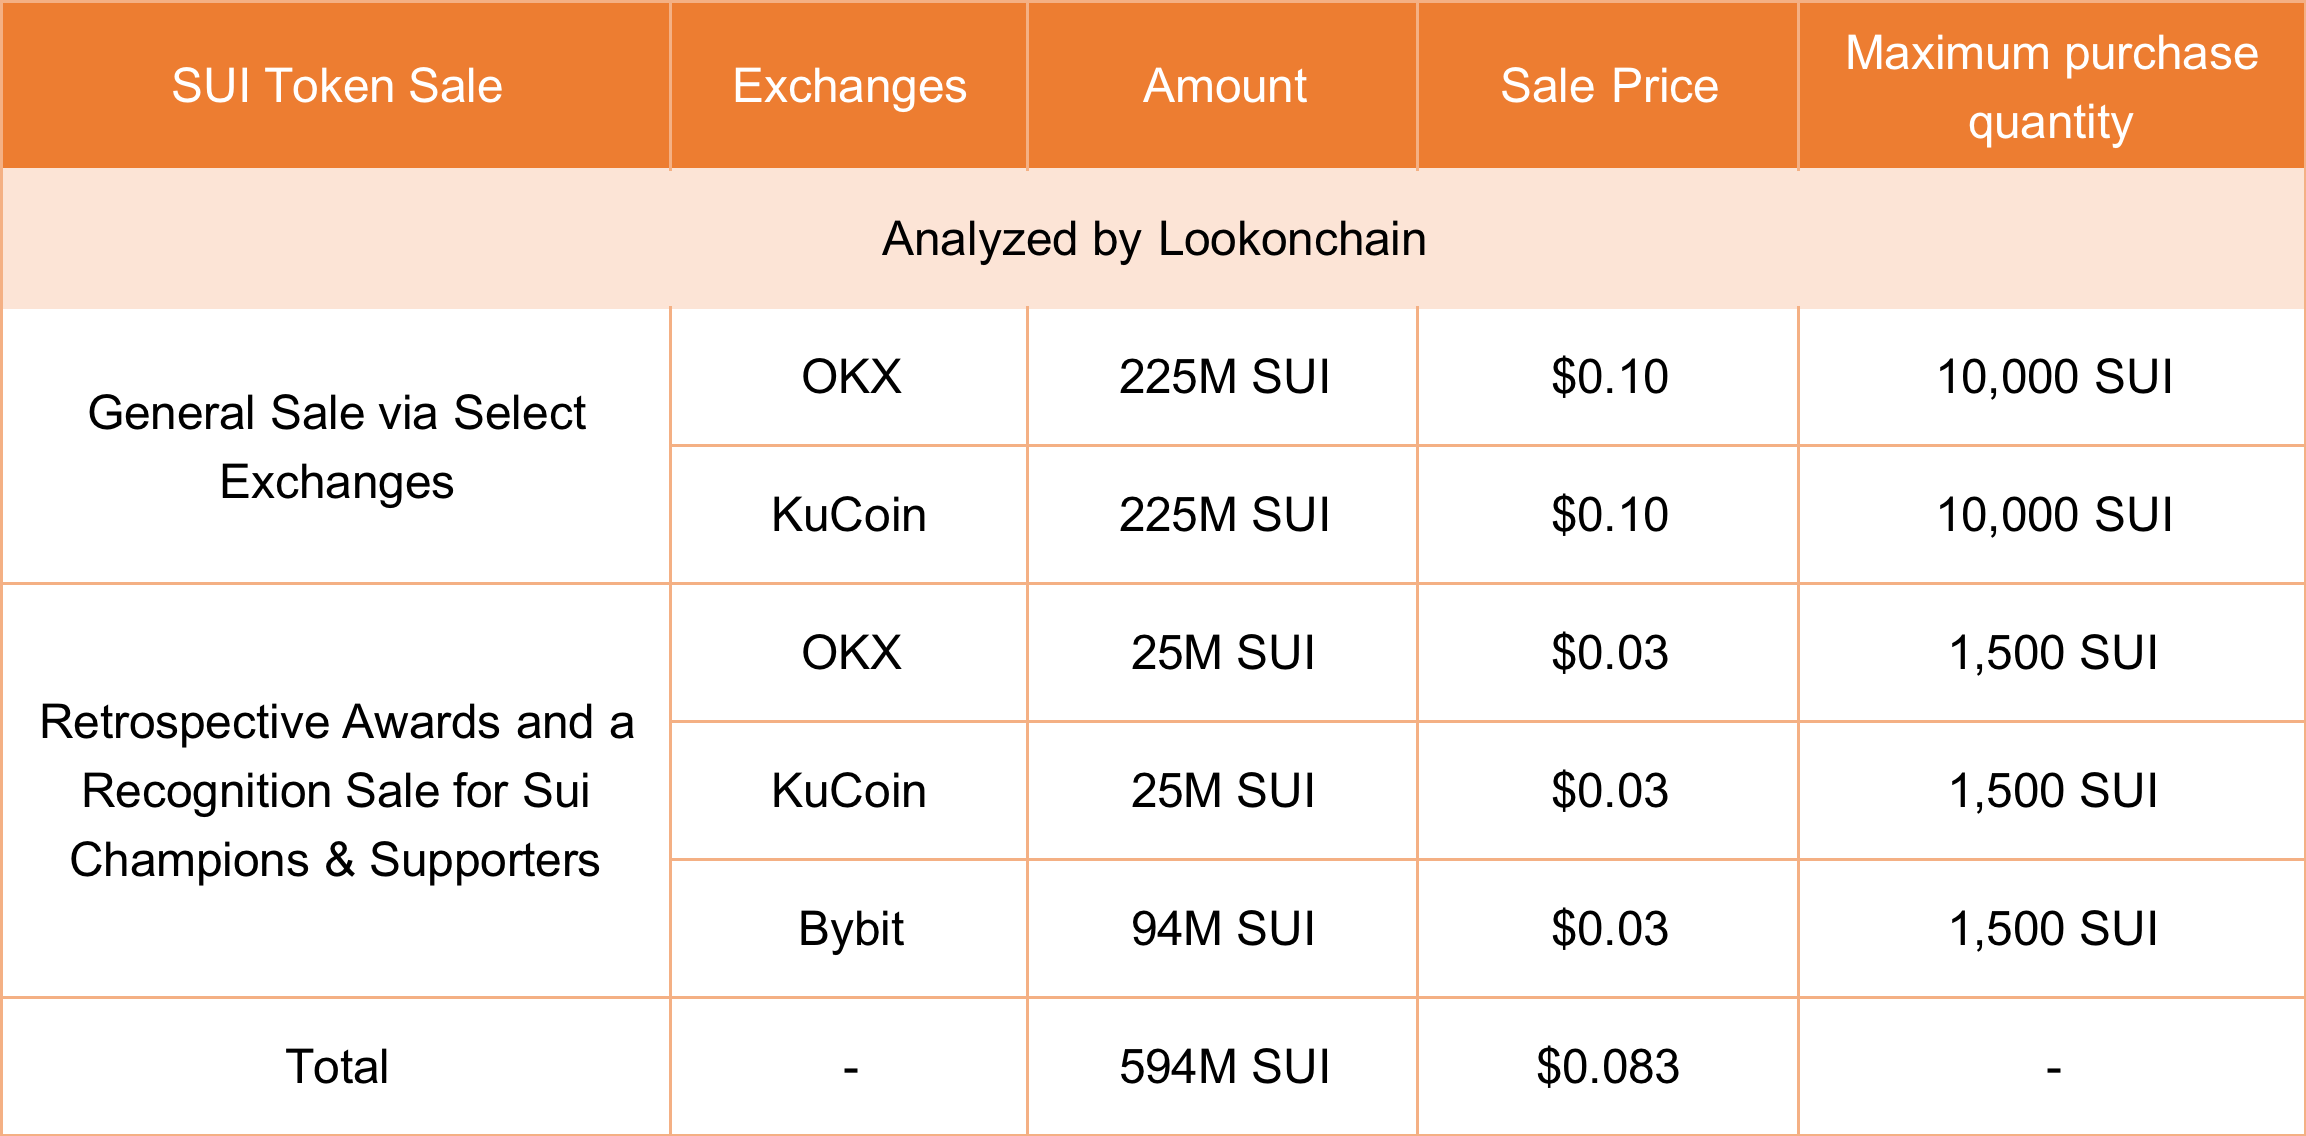Viewport: 2306px width, 1136px height.
Task: Click the Analyzed by Lookonchain banner
Action: point(1153,239)
